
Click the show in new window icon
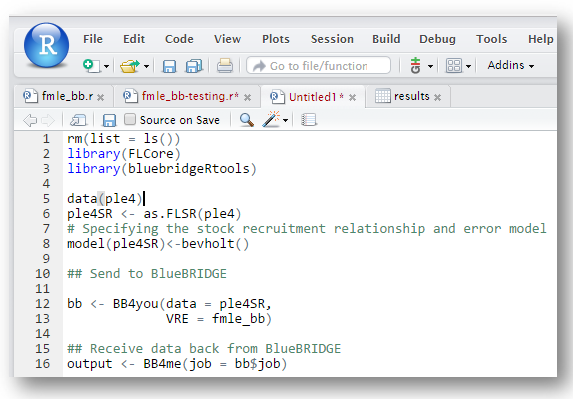[78, 120]
